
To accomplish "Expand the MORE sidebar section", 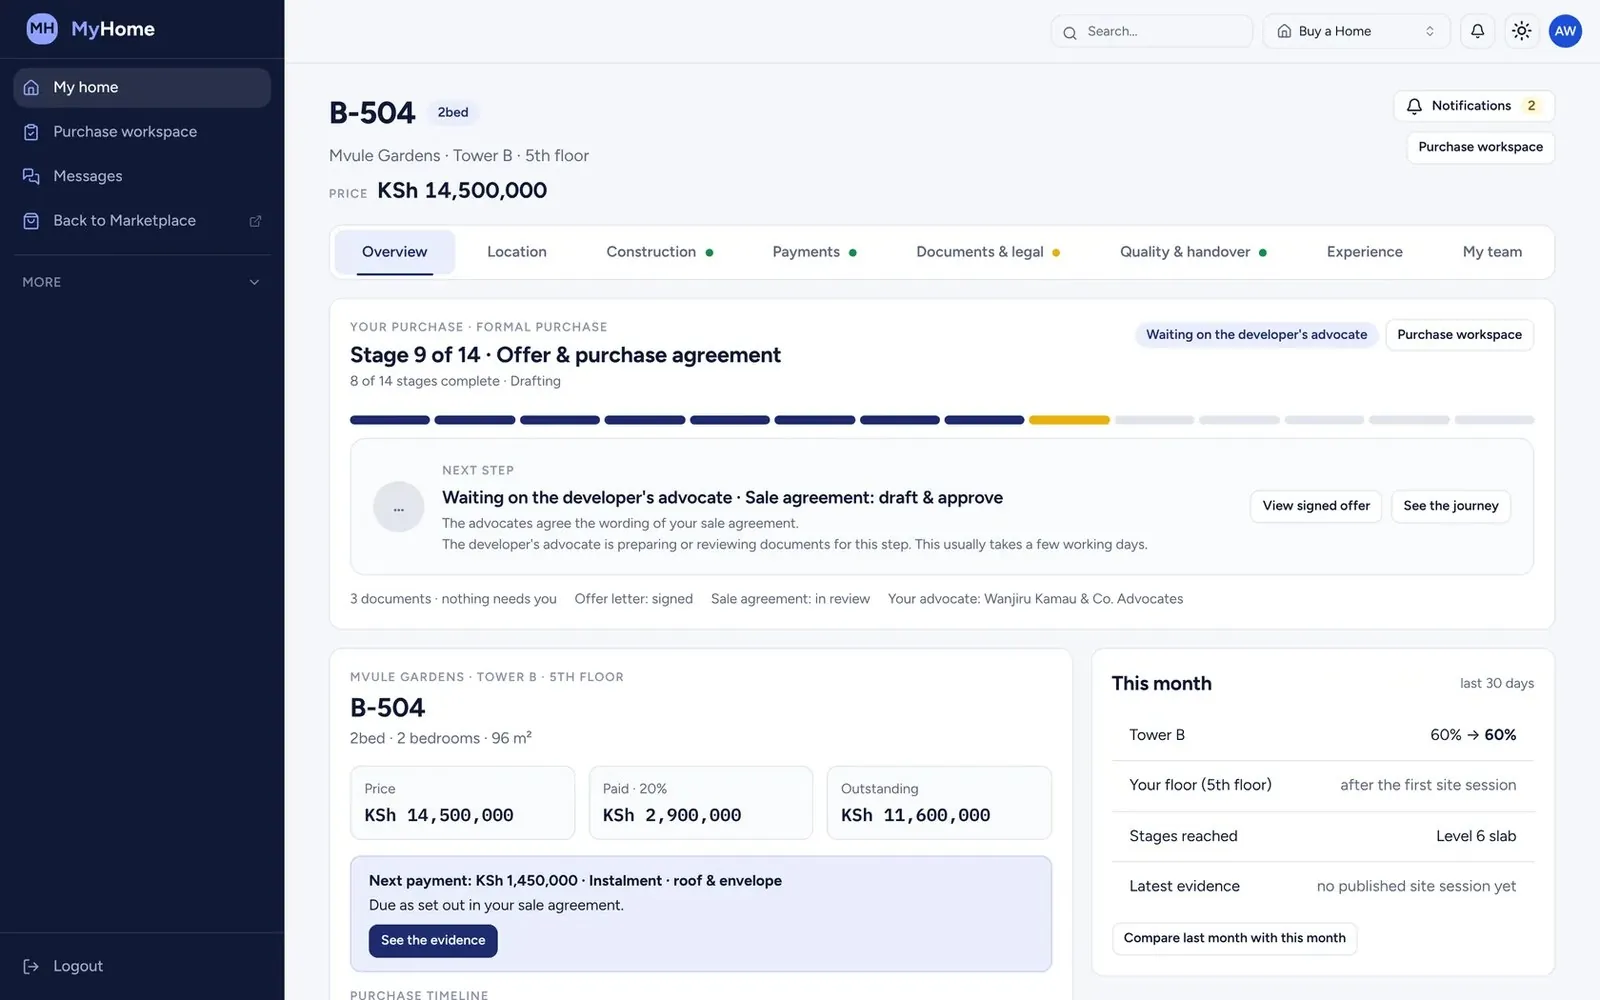I will pyautogui.click(x=142, y=282).
